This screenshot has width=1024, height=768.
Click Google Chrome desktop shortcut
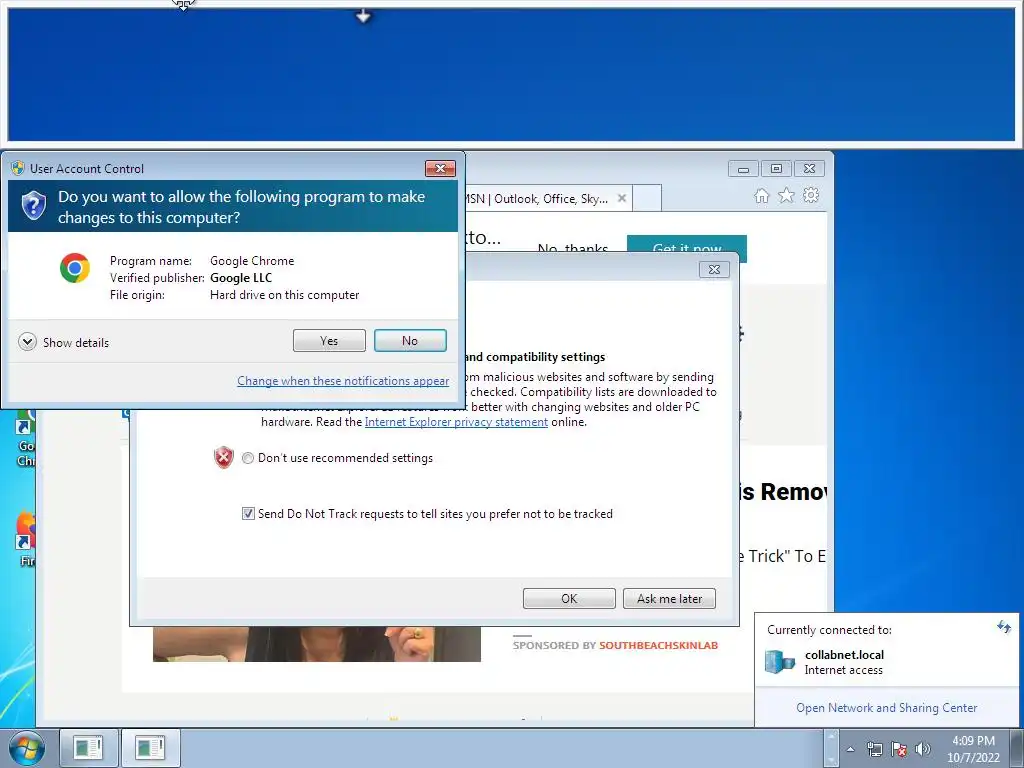tap(26, 439)
